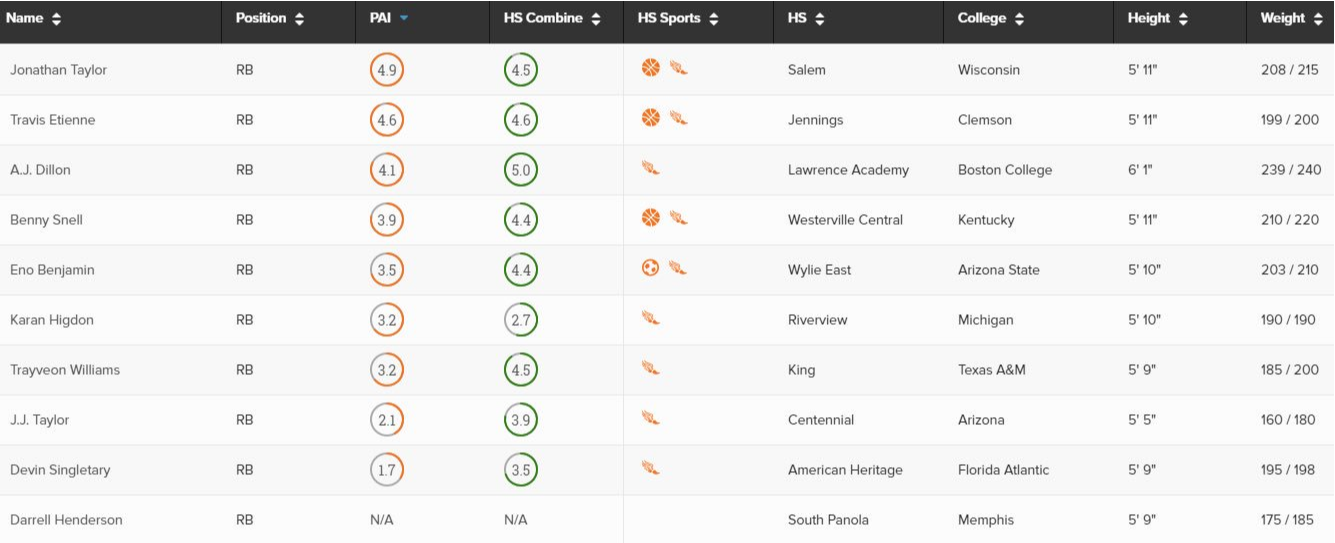Click A.J. Dillon's 5.0 HS Combine ring
The image size is (1335, 543).
[x=521, y=170]
